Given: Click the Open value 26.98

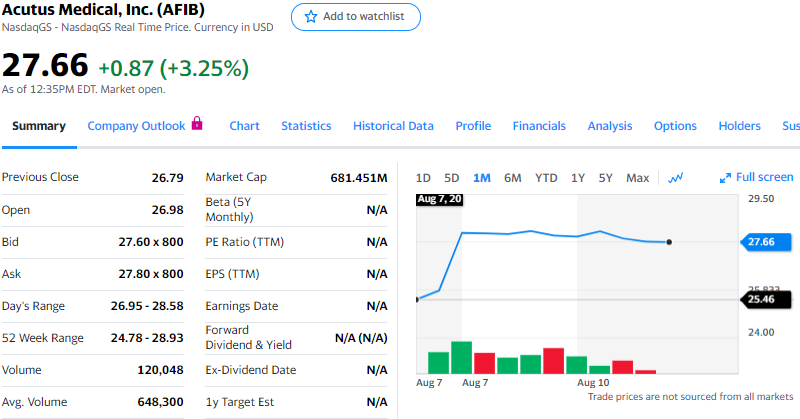Looking at the screenshot, I should click(167, 210).
